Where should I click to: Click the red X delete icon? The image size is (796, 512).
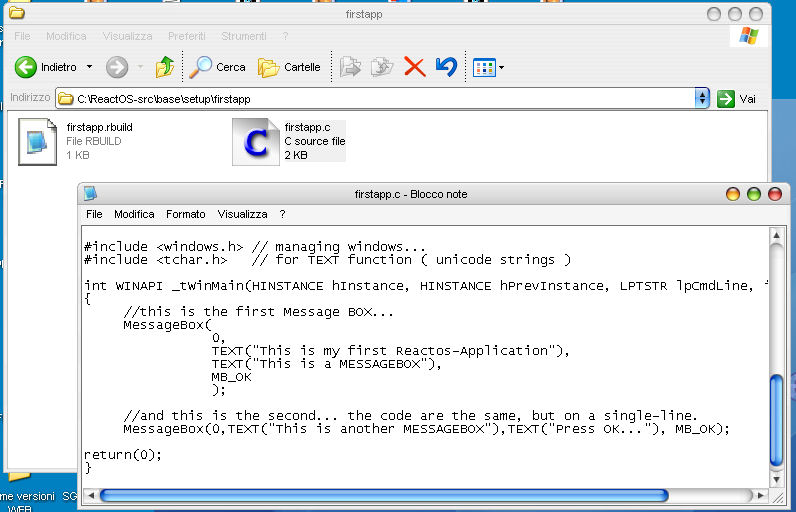pos(414,67)
